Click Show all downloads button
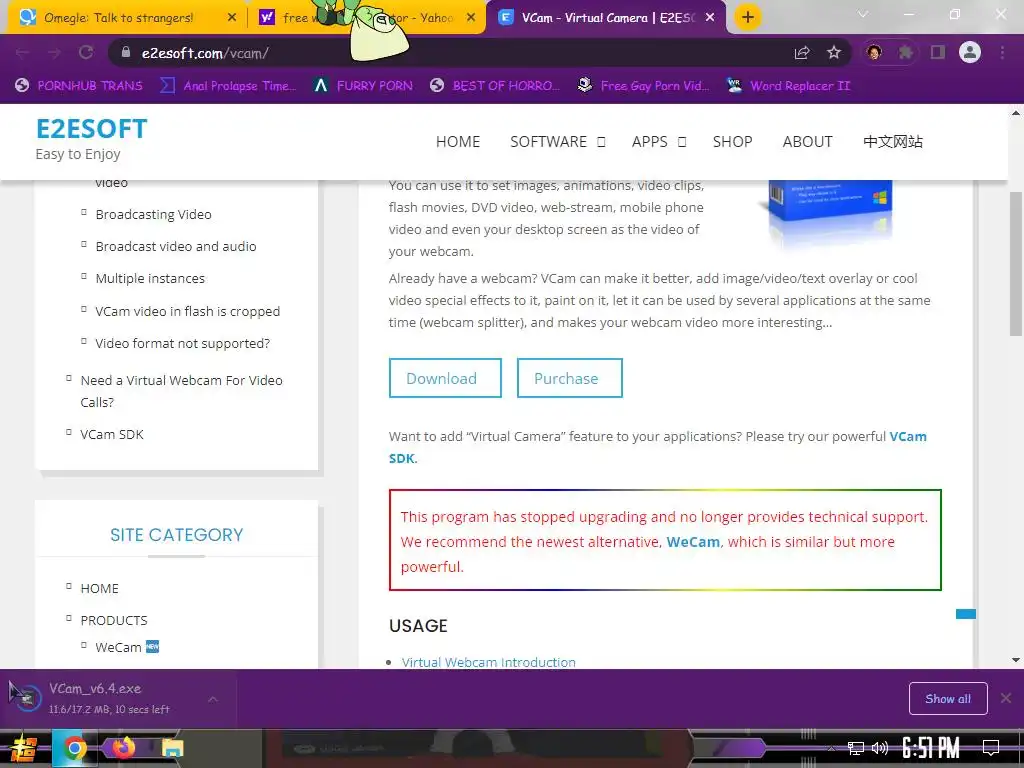The image size is (1024, 768). coord(948,699)
